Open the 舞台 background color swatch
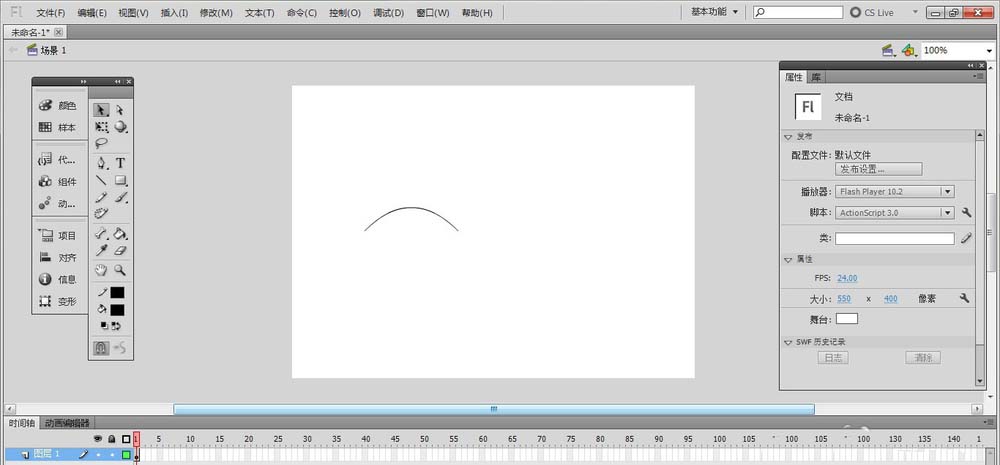The width and height of the screenshot is (1000, 465). click(847, 318)
